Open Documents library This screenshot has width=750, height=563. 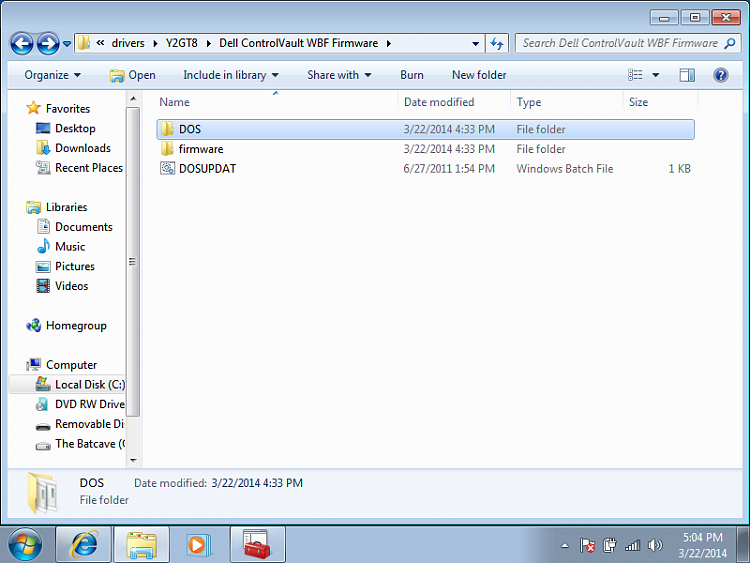coord(84,227)
